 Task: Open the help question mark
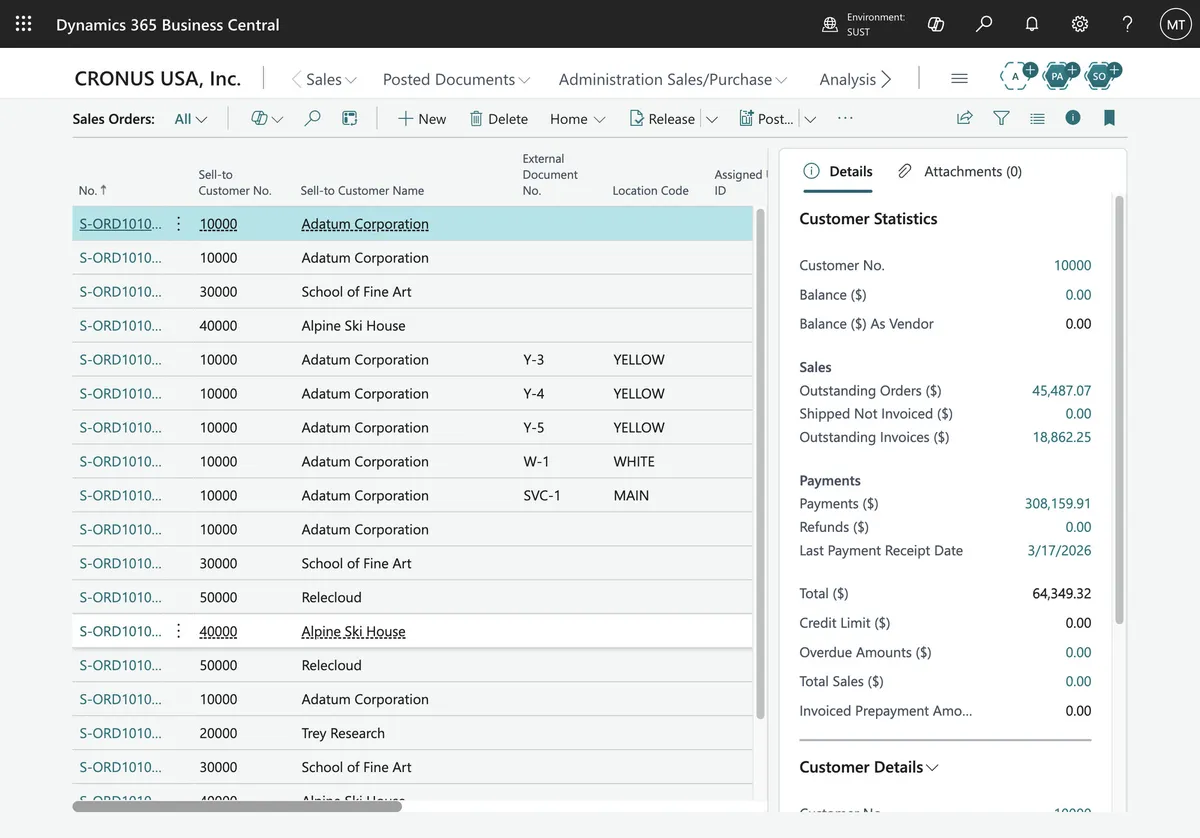click(x=1128, y=24)
